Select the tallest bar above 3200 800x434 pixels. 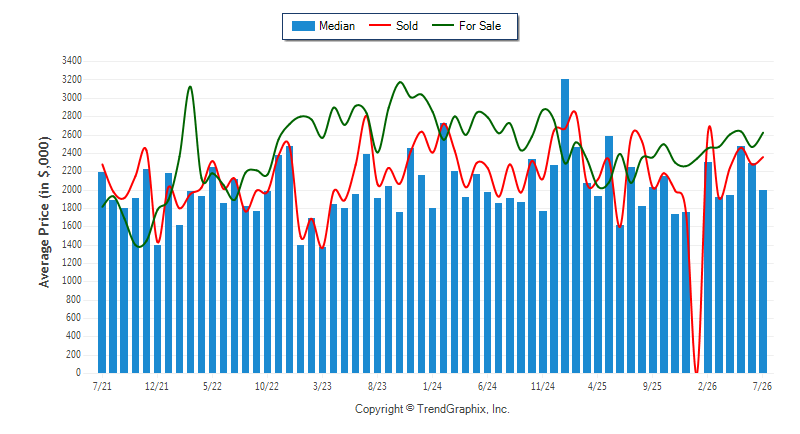pos(565,226)
